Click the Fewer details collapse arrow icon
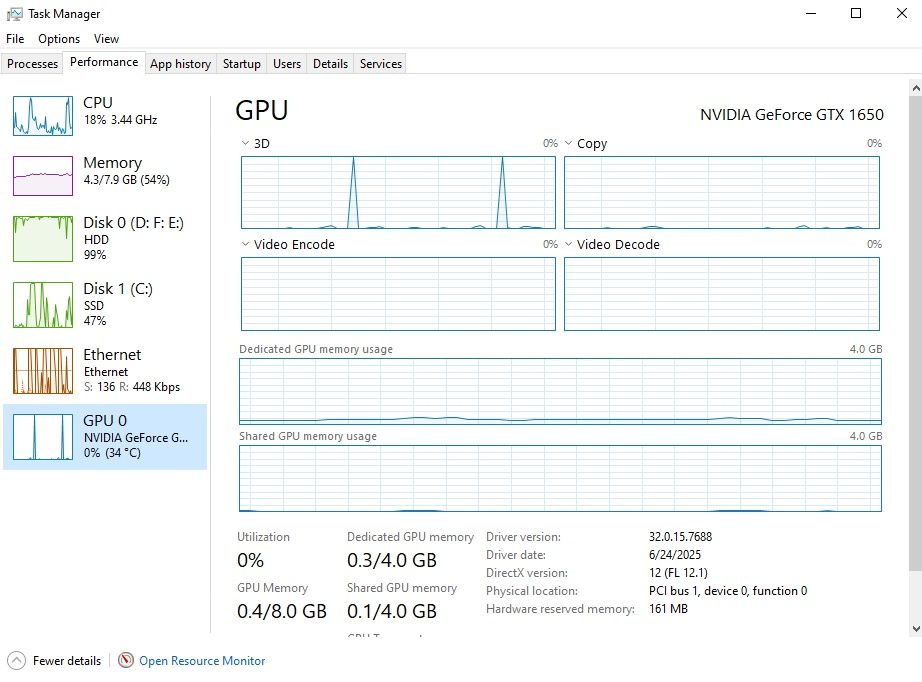This screenshot has height=682, width=922. 16,661
